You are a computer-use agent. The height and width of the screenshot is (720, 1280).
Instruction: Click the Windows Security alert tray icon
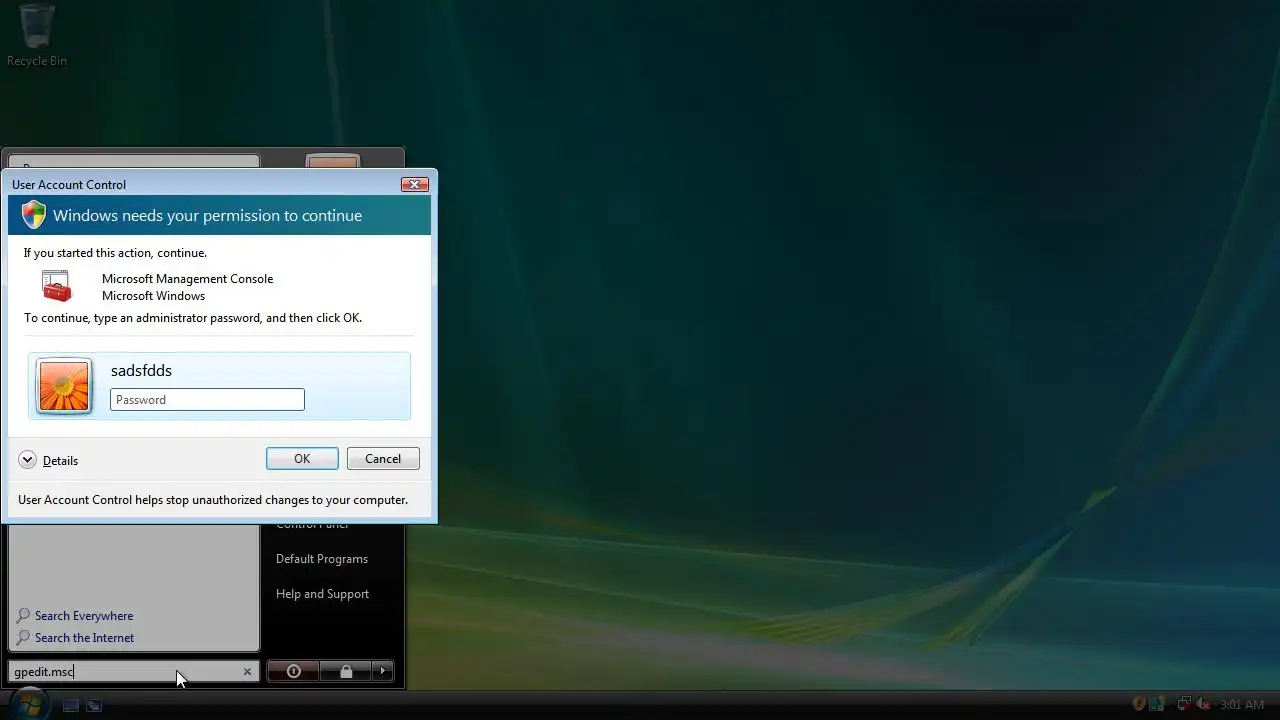click(x=1138, y=704)
